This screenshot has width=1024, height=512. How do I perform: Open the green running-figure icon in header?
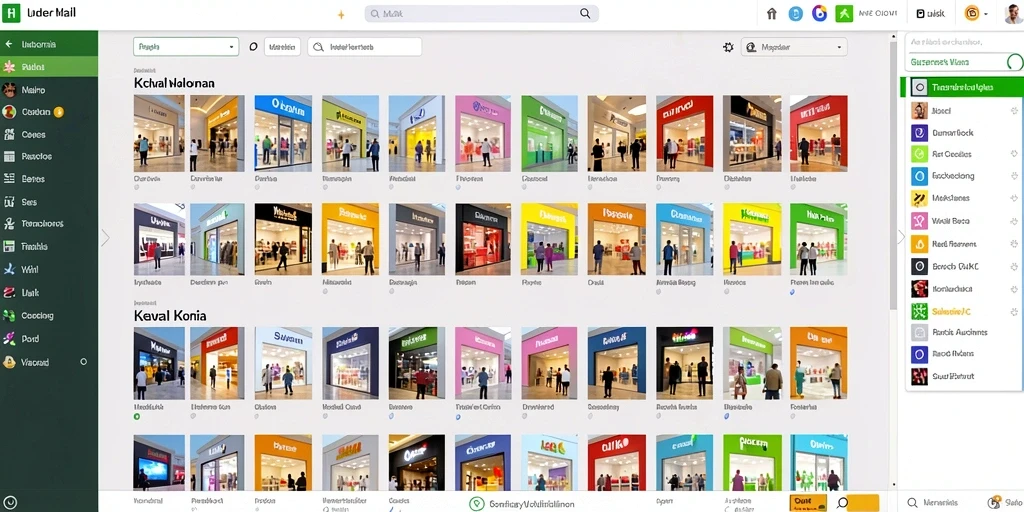(844, 14)
